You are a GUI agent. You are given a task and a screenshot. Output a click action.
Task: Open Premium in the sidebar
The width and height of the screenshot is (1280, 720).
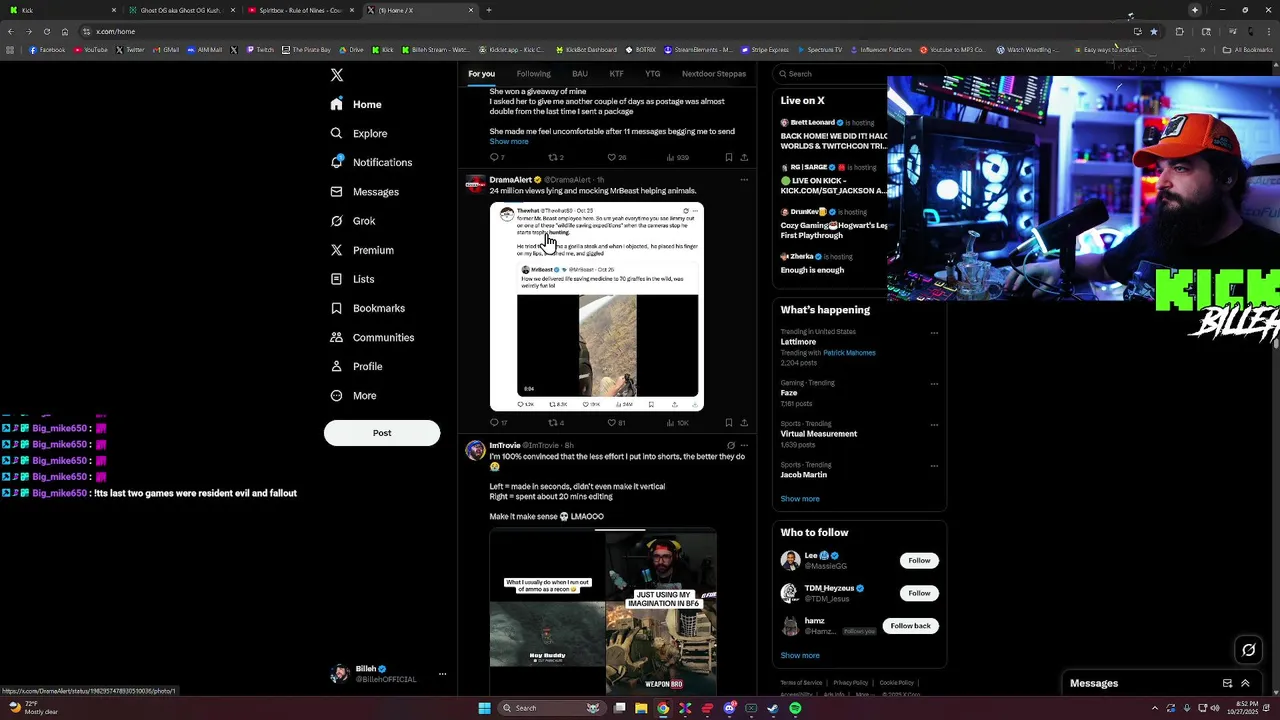[362, 250]
